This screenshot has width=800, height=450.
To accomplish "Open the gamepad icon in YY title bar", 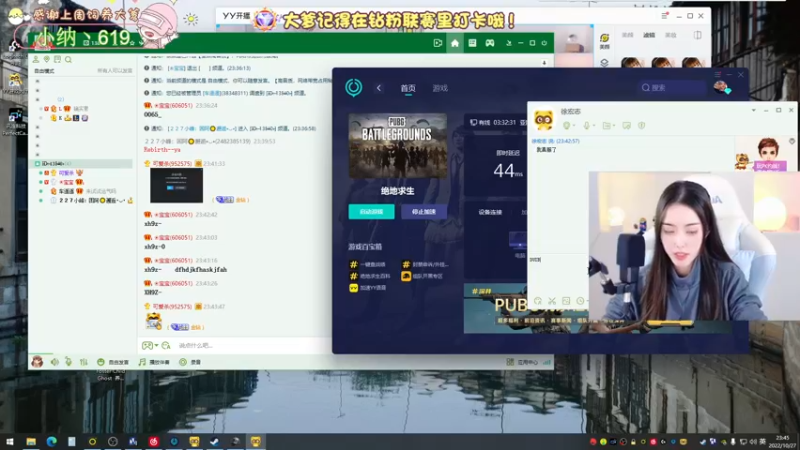I will pos(490,43).
